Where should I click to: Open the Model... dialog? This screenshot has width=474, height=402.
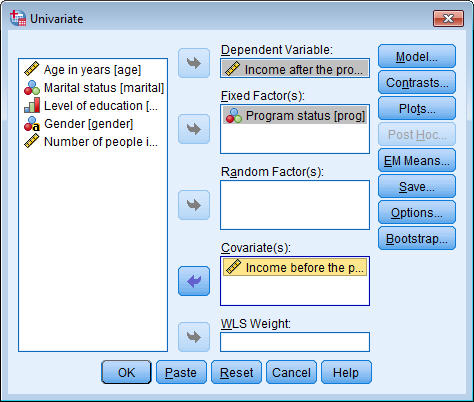tap(417, 57)
